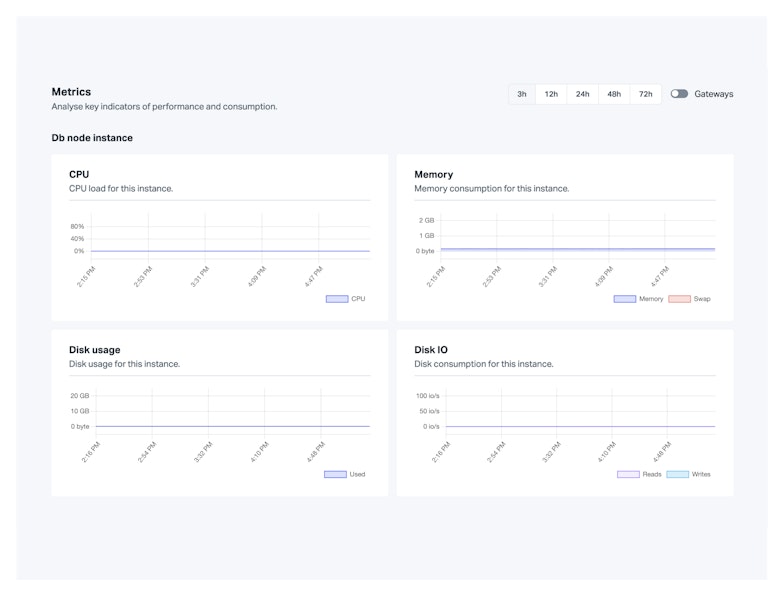
Task: Click the Metrics section heading
Action: [x=71, y=92]
